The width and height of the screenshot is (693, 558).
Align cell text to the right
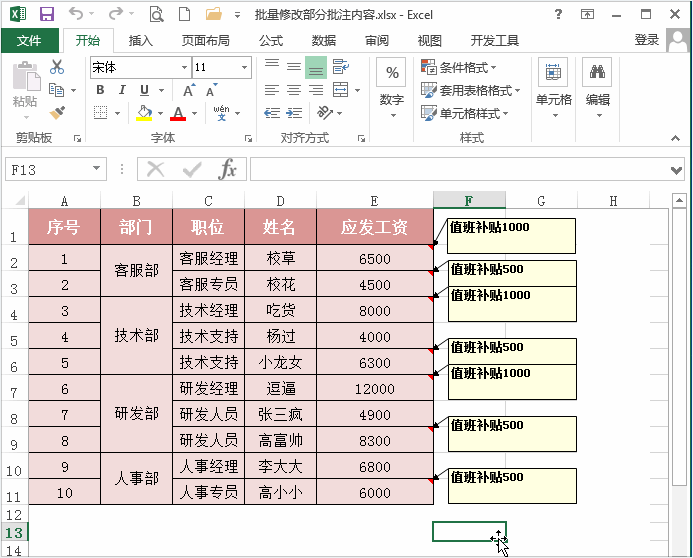click(x=316, y=90)
